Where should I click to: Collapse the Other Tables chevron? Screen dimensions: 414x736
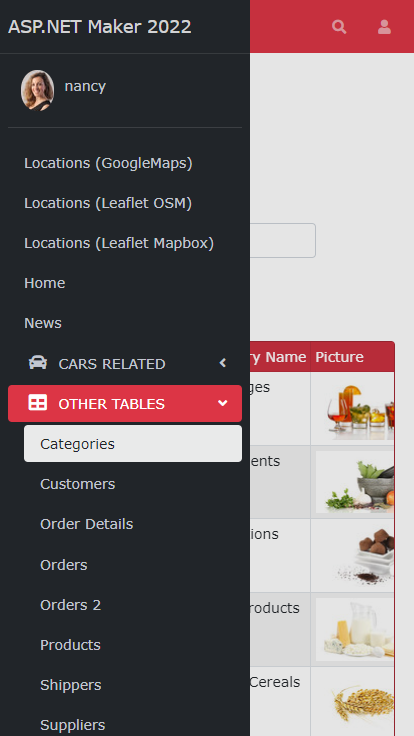click(x=223, y=403)
